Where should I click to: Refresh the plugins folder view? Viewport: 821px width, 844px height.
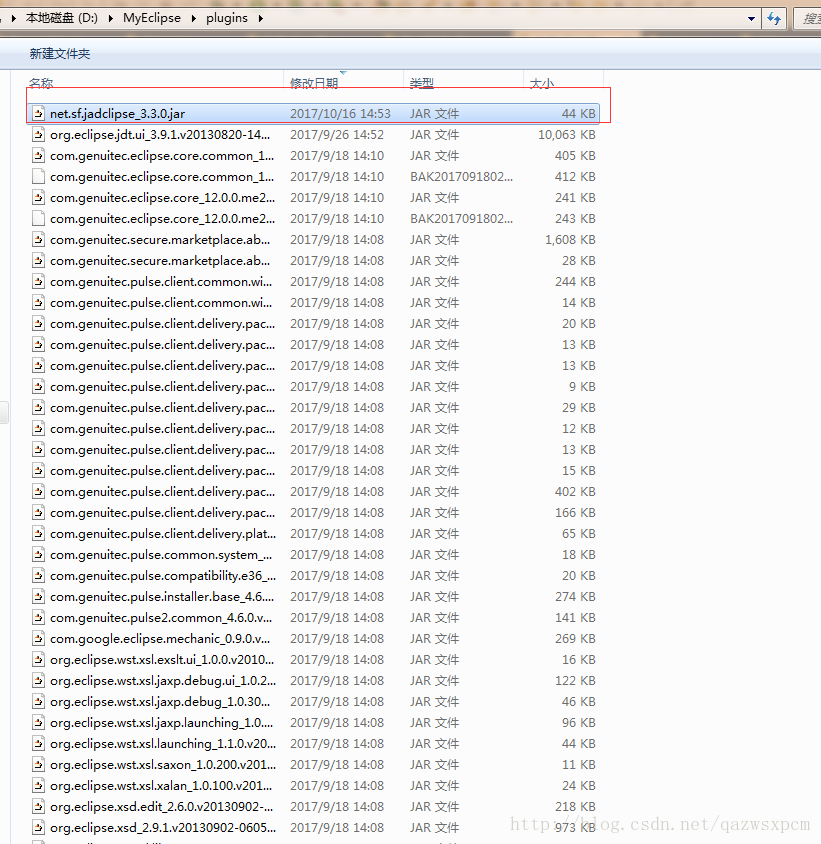(x=774, y=18)
